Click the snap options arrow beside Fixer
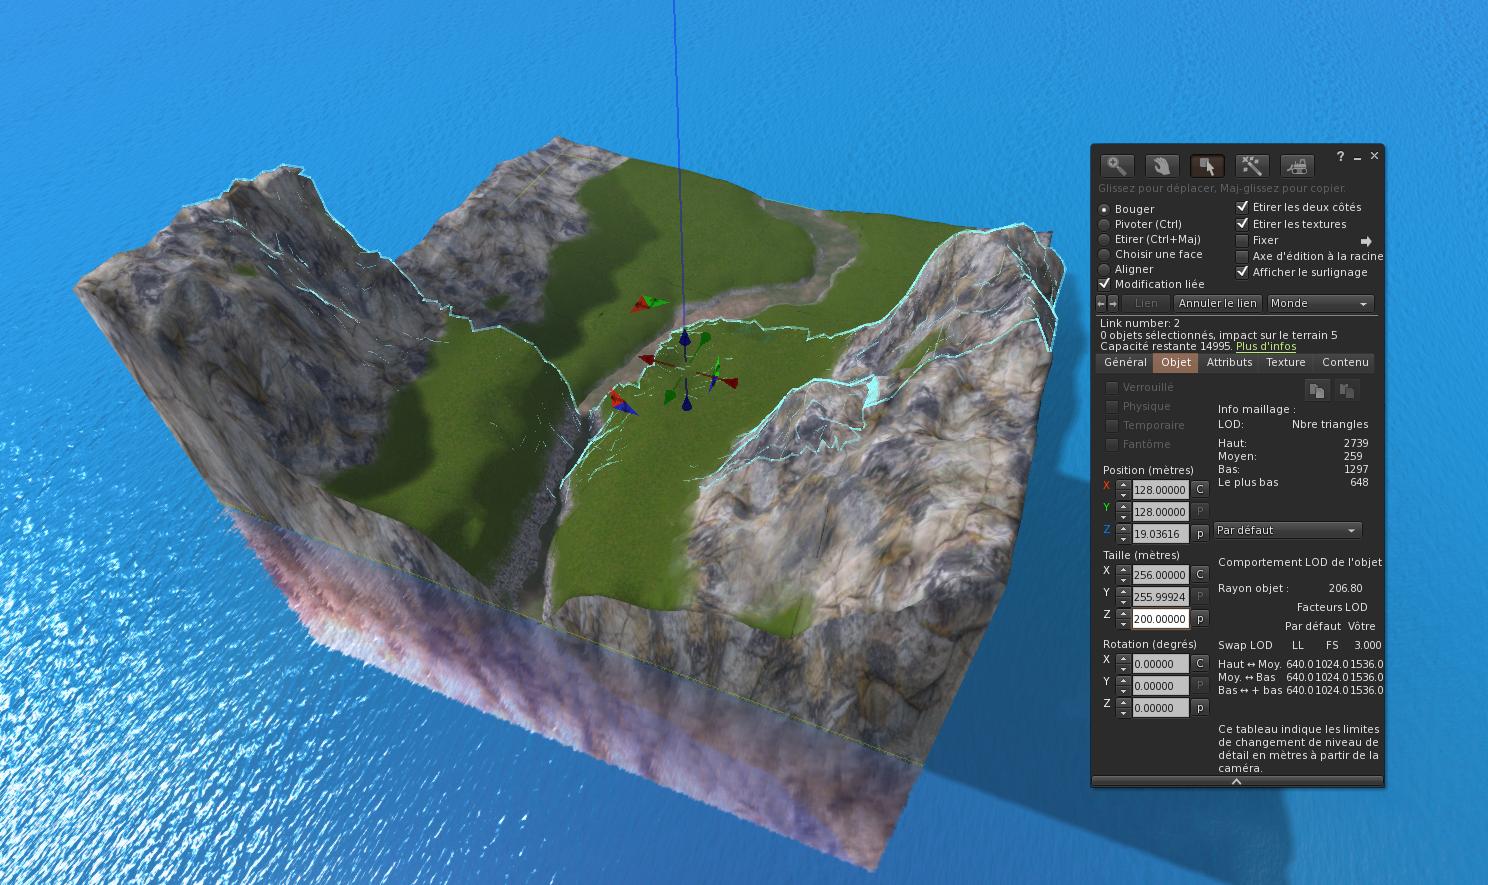1488x885 pixels. click(1366, 241)
